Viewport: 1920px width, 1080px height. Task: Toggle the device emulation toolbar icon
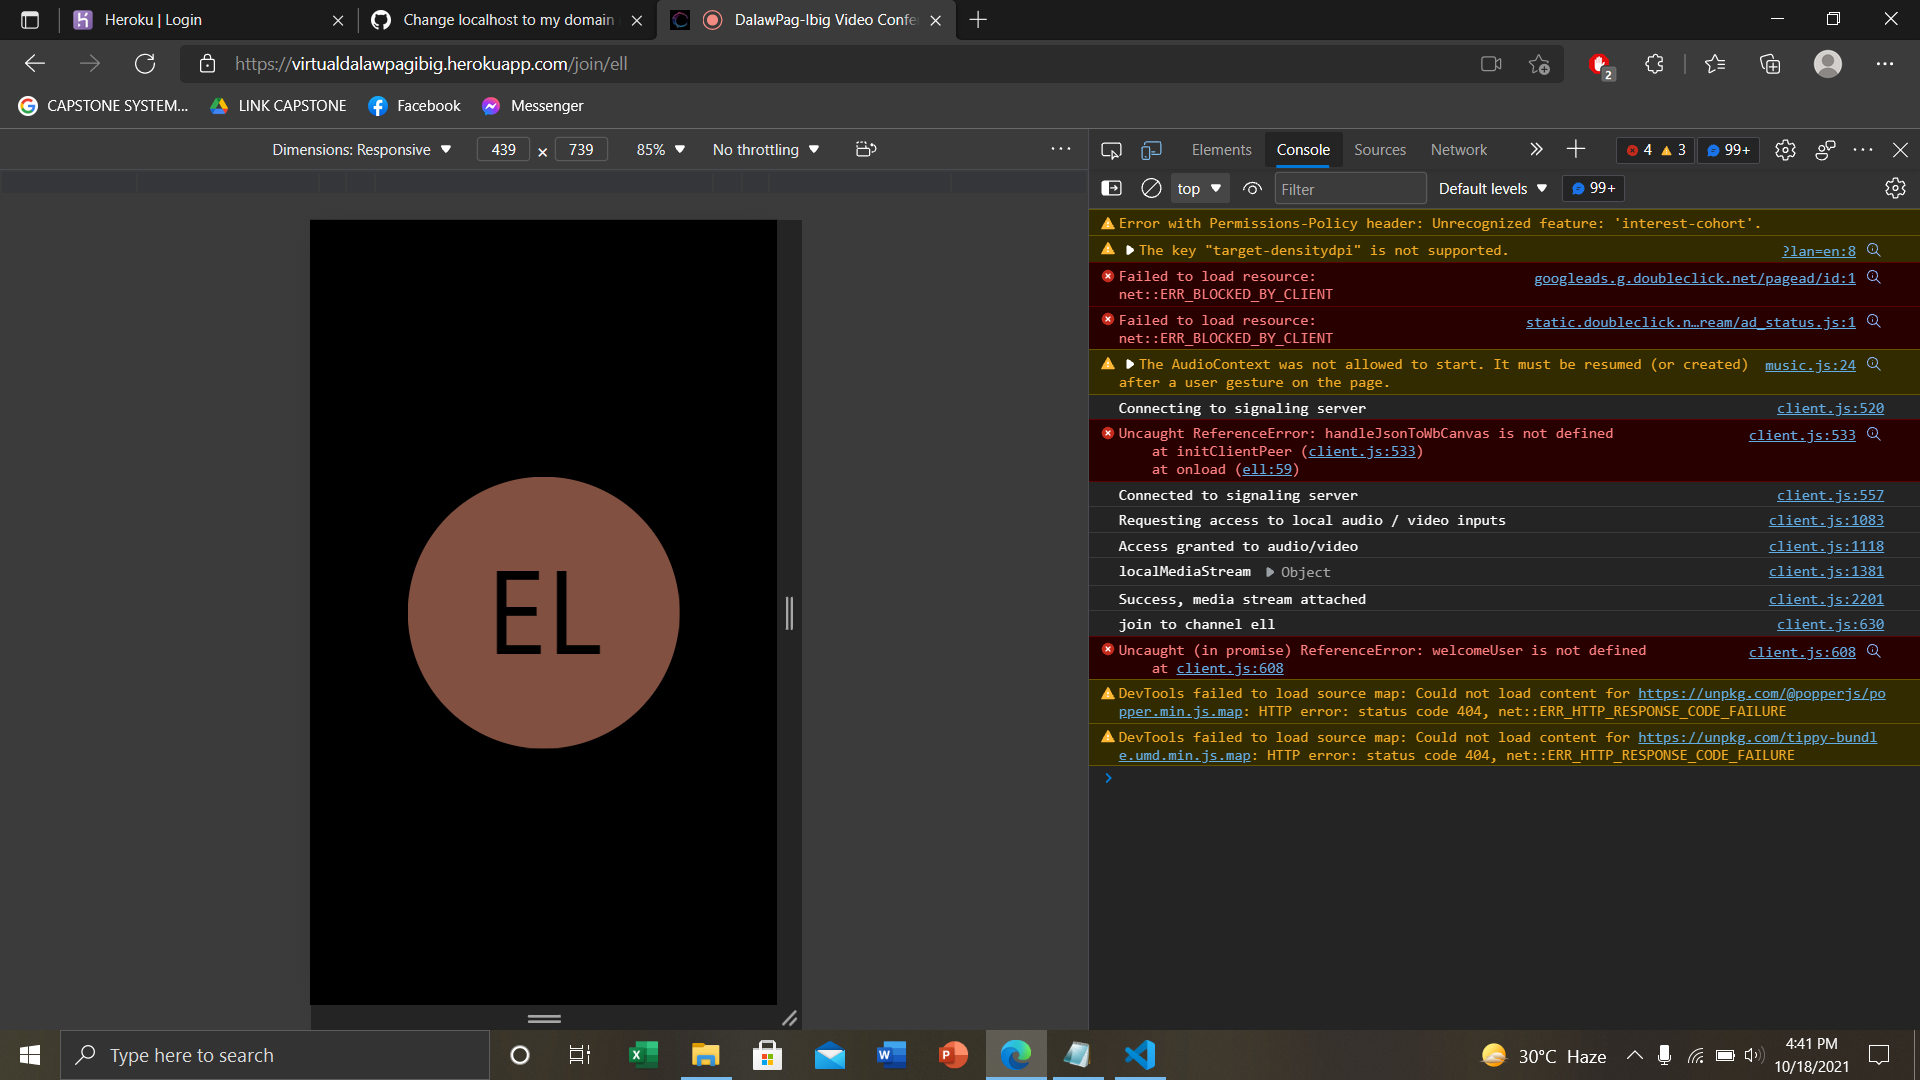[1151, 150]
